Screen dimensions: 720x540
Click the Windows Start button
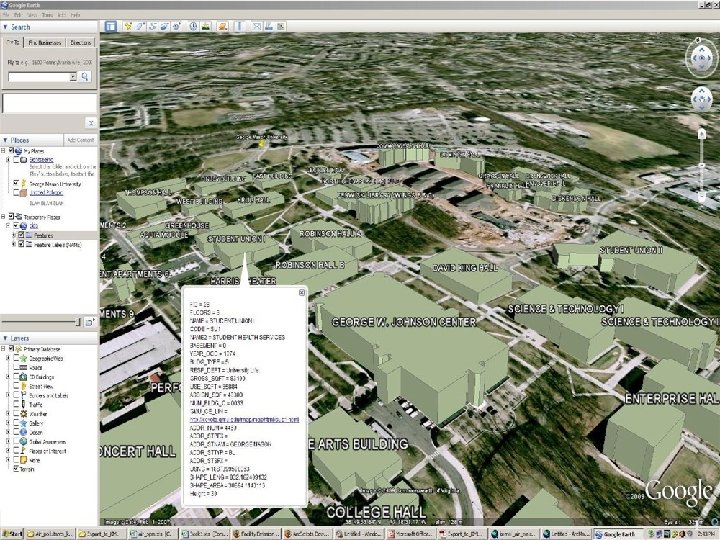click(11, 534)
